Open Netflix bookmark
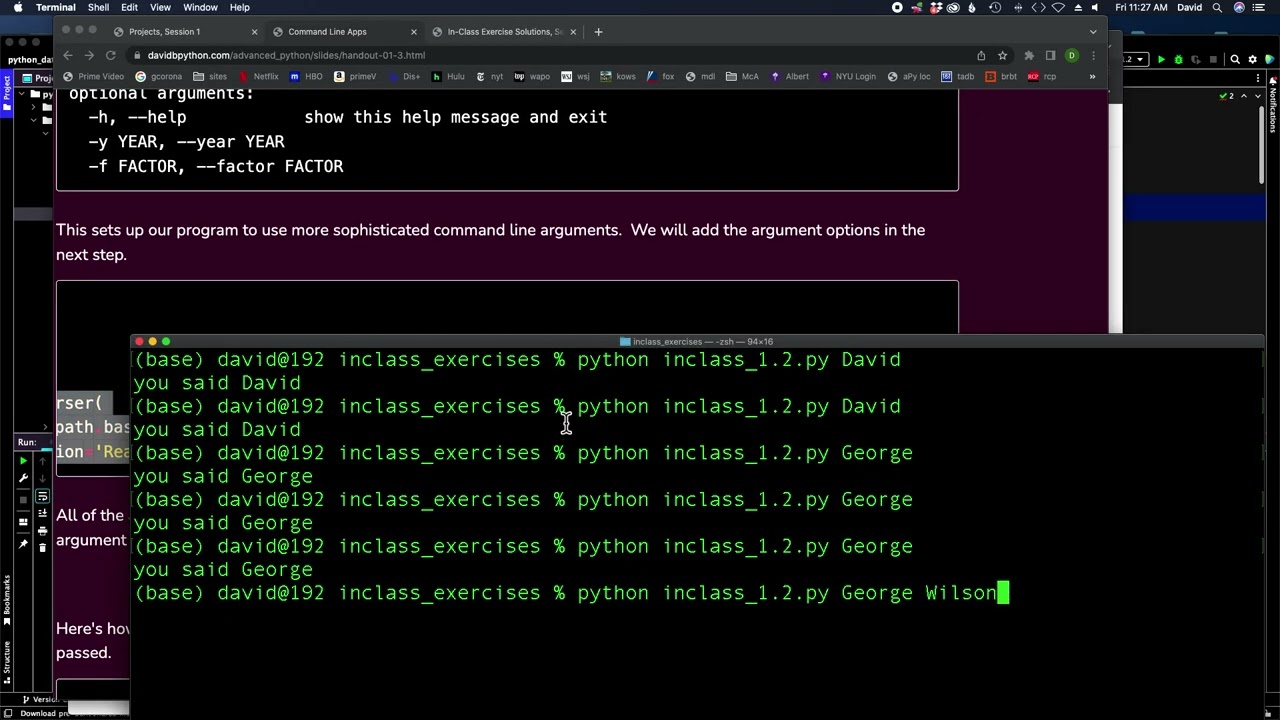This screenshot has width=1280, height=720. [259, 76]
